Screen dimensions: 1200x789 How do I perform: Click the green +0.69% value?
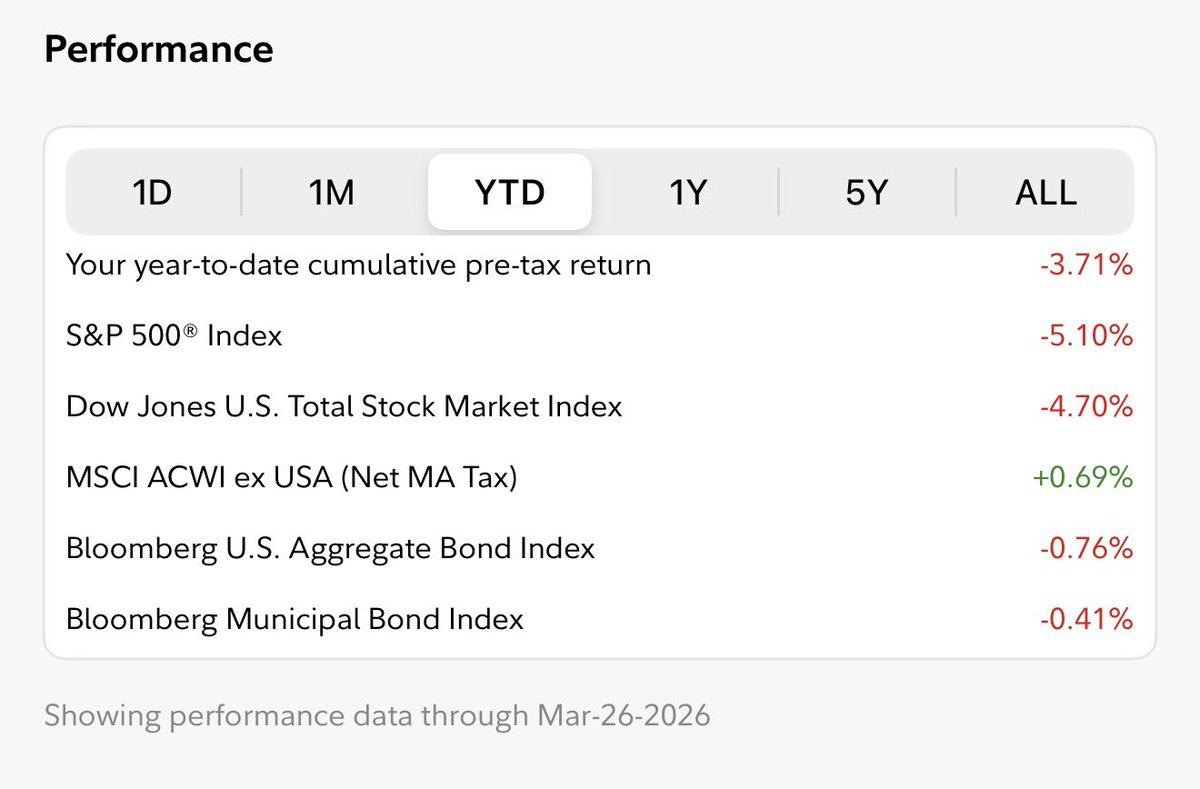pos(1083,478)
